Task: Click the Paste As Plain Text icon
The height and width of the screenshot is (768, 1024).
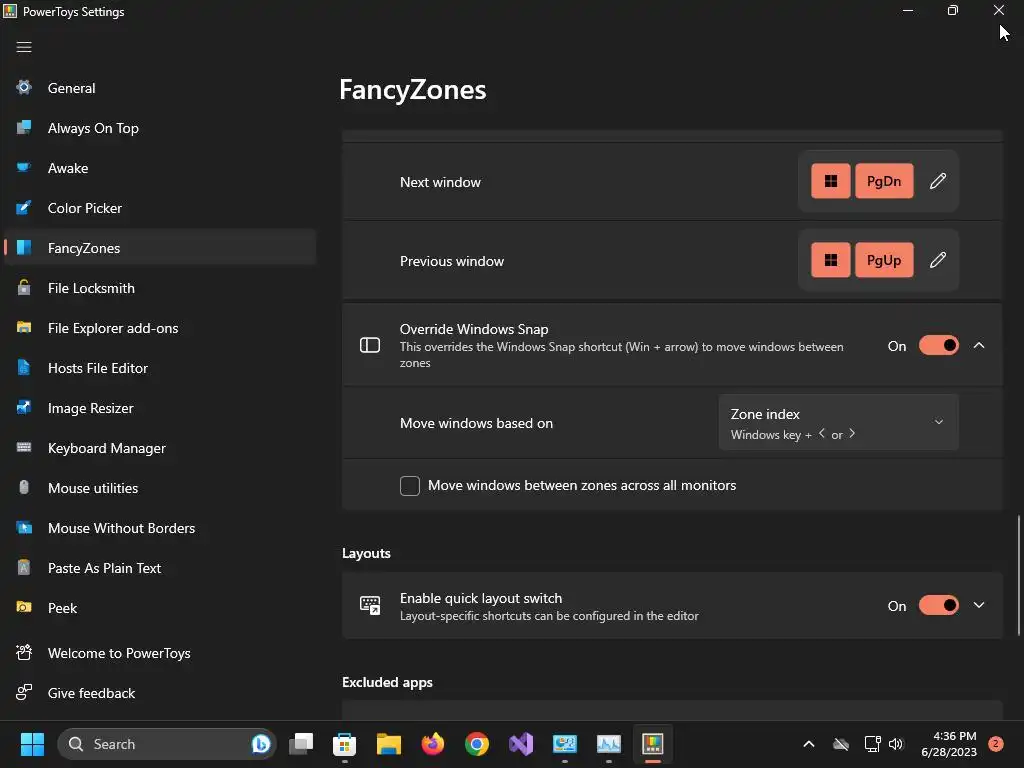Action: [x=24, y=568]
